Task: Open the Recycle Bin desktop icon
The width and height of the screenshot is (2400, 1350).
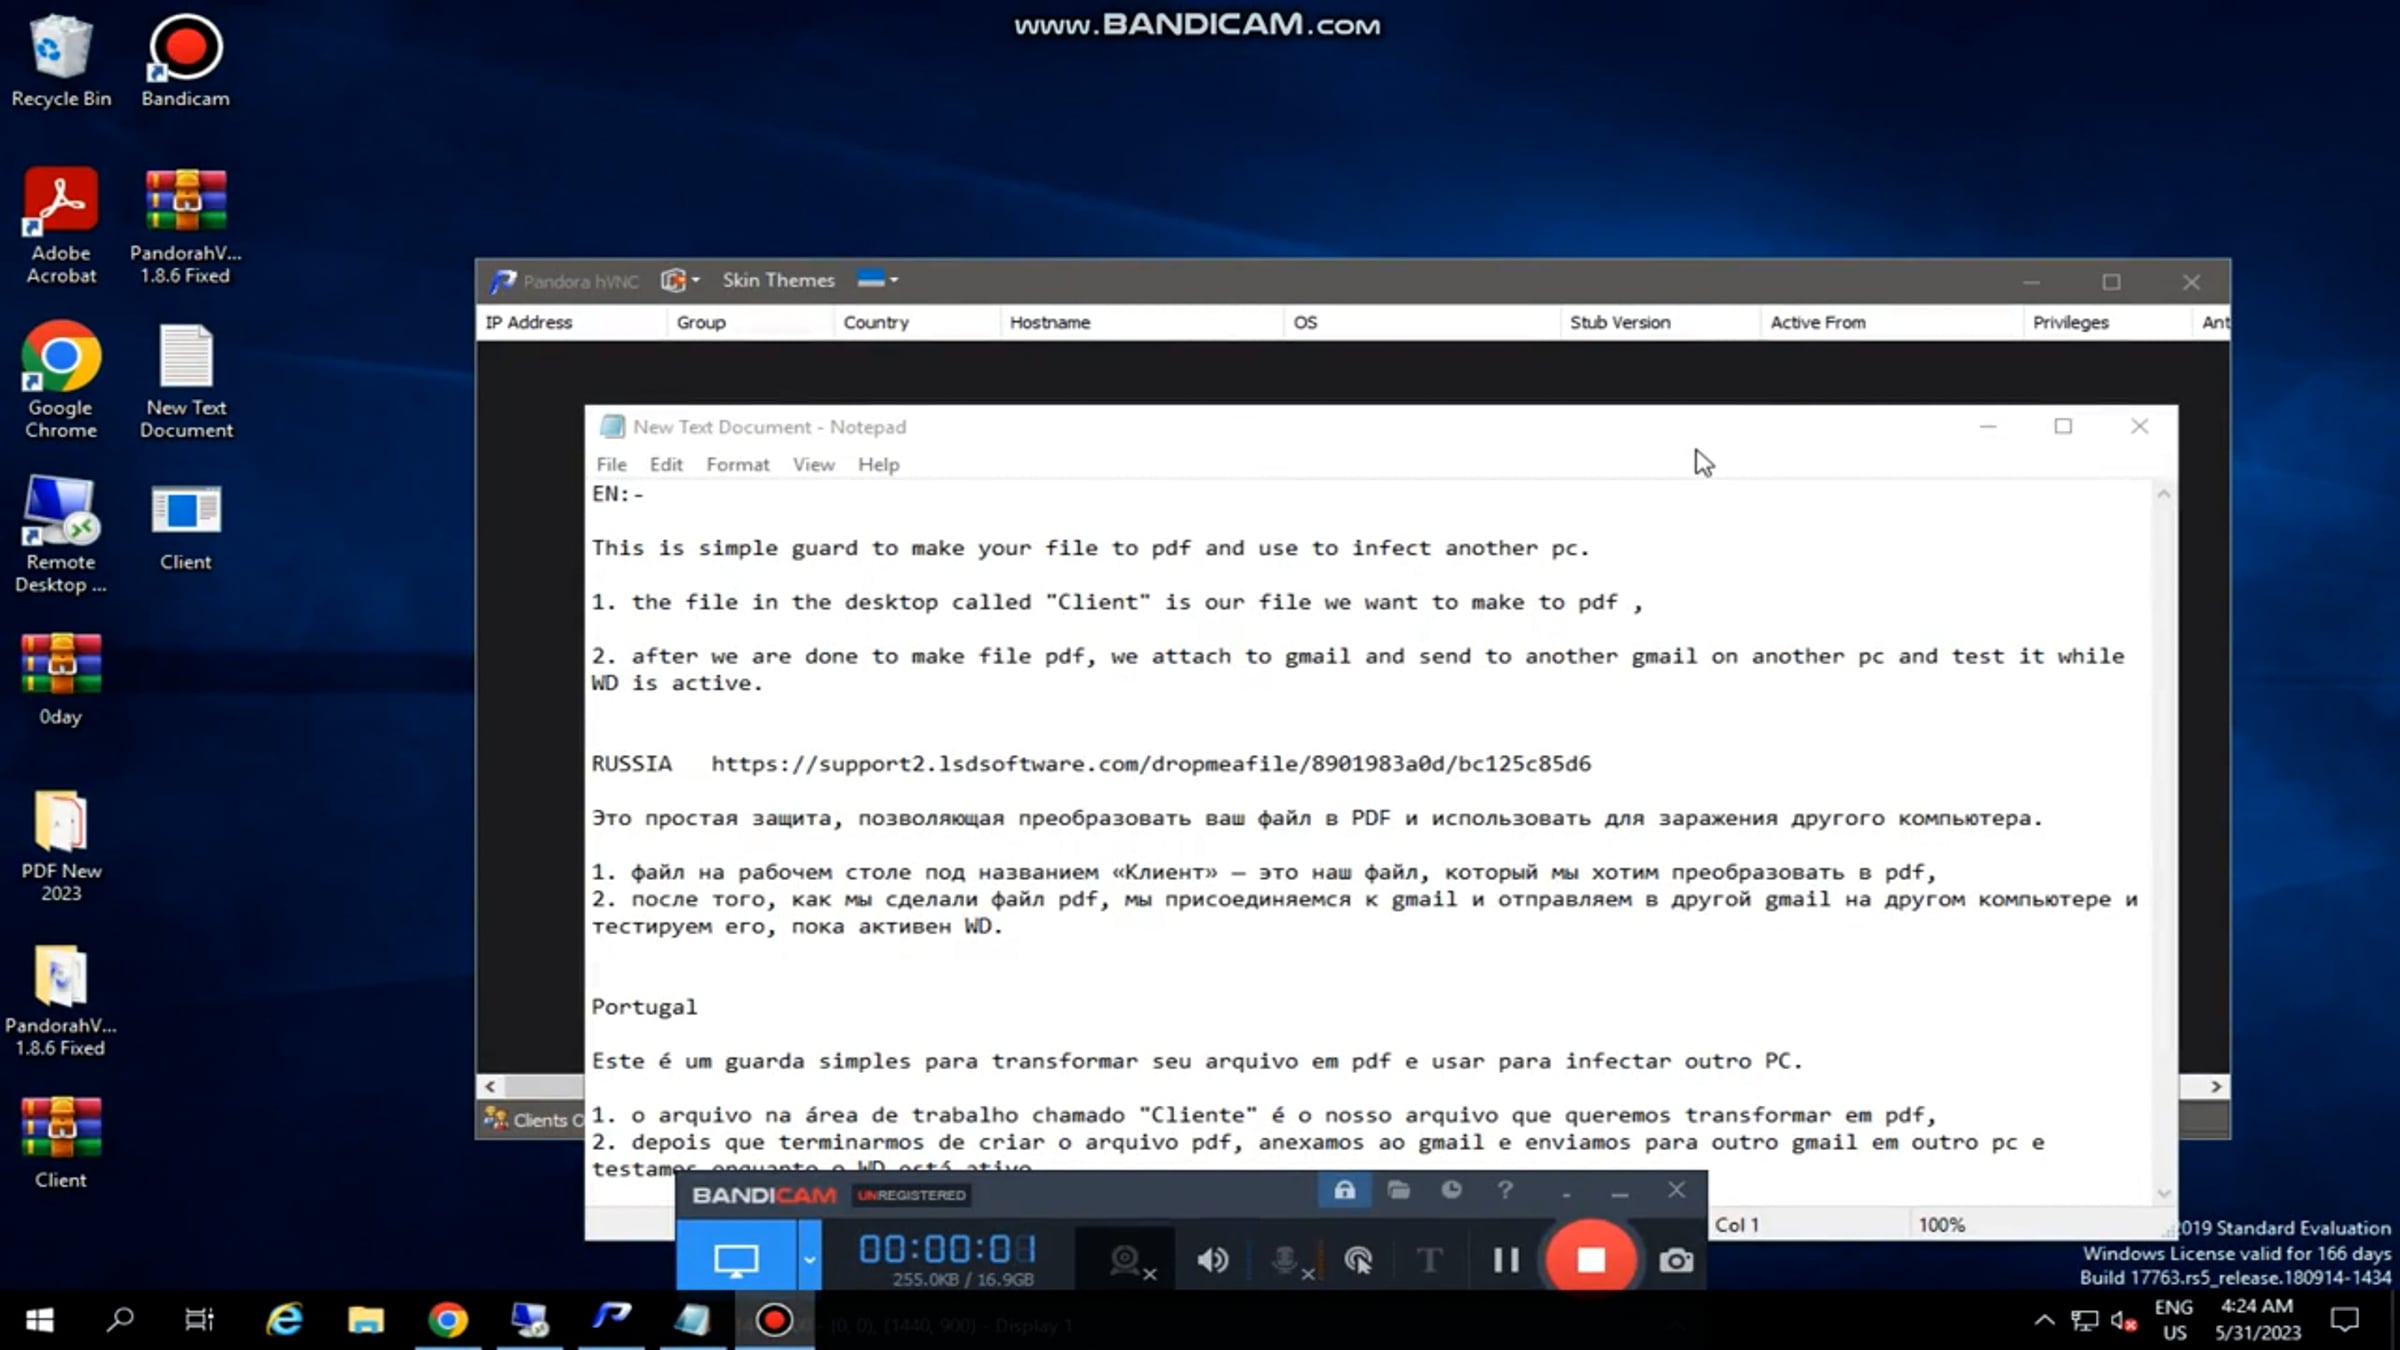Action: click(61, 60)
